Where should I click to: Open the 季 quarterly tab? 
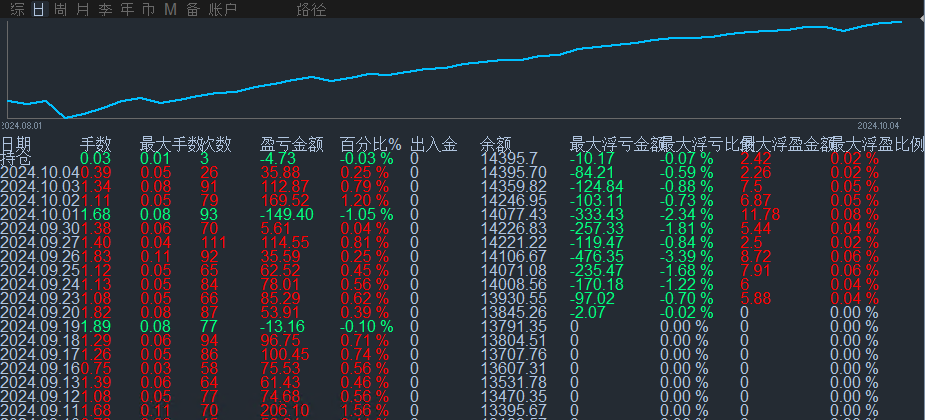(105, 9)
